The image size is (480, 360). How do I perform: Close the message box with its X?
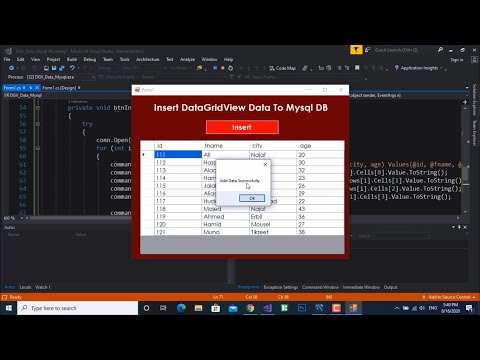[x=265, y=164]
